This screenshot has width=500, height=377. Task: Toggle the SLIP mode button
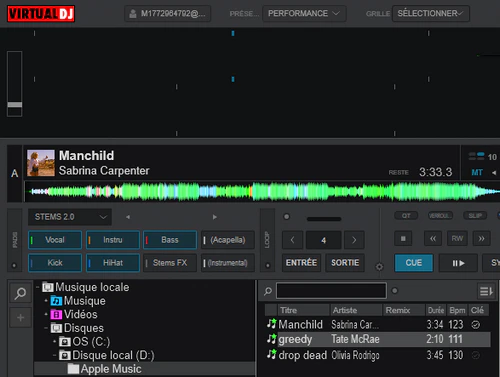(x=475, y=216)
